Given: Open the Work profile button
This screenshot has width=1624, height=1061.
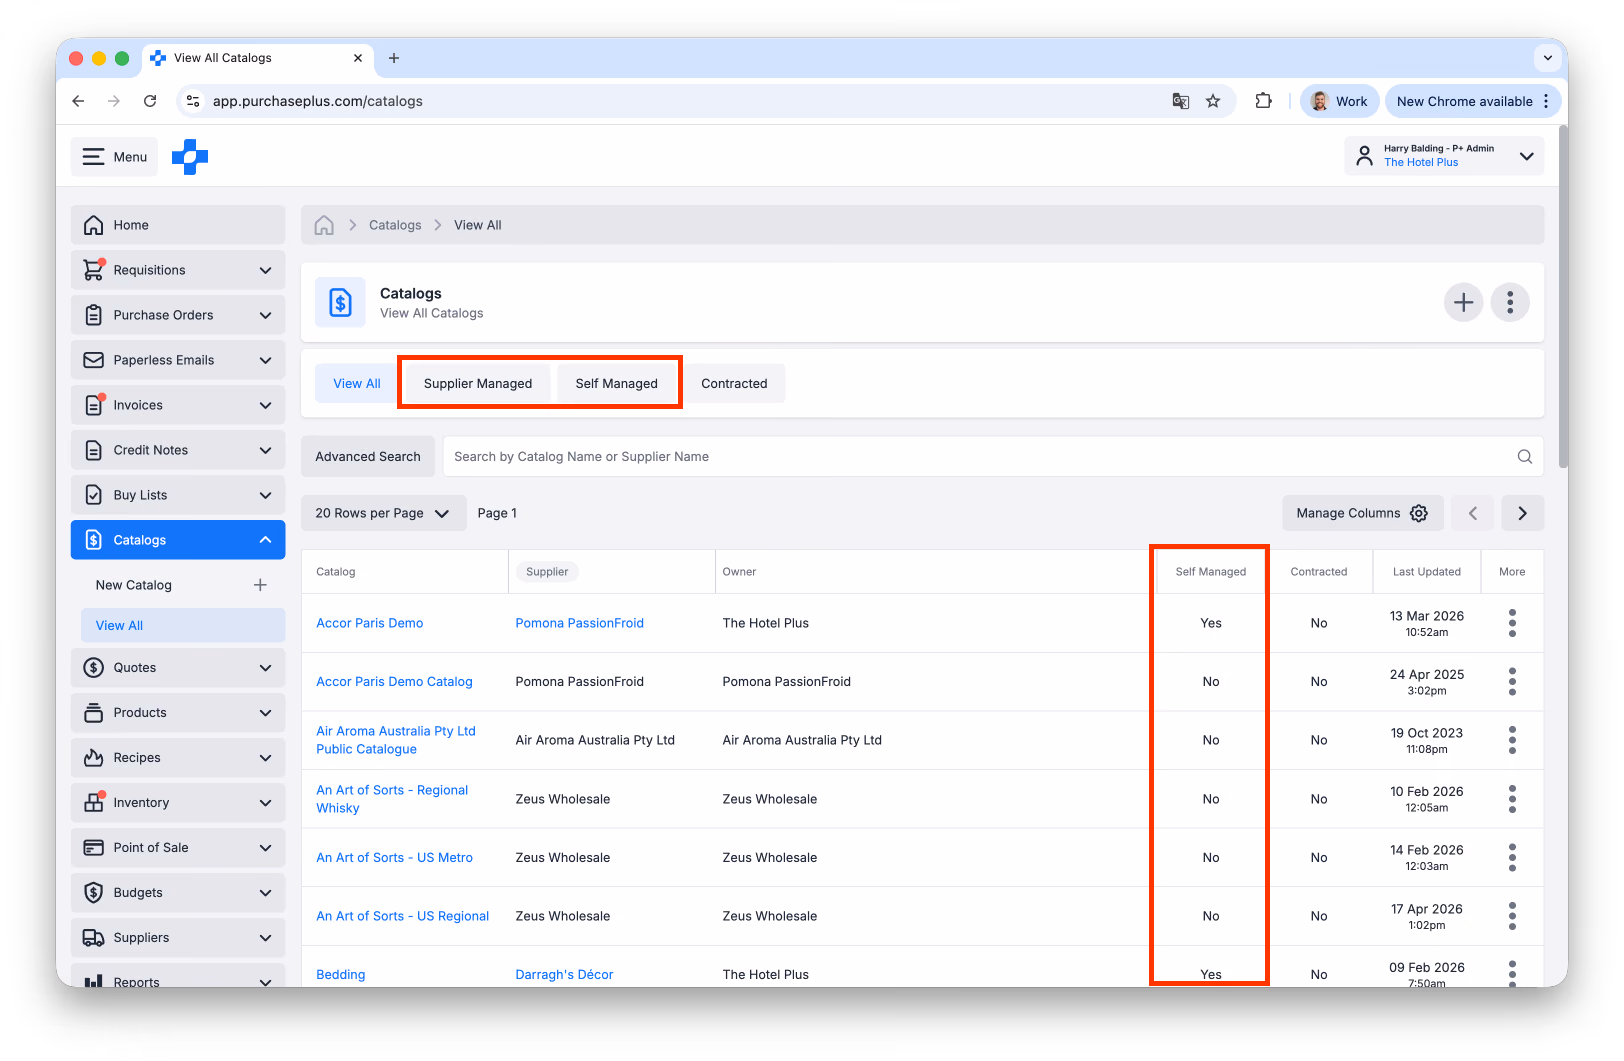Looking at the screenshot, I should pos(1339,101).
